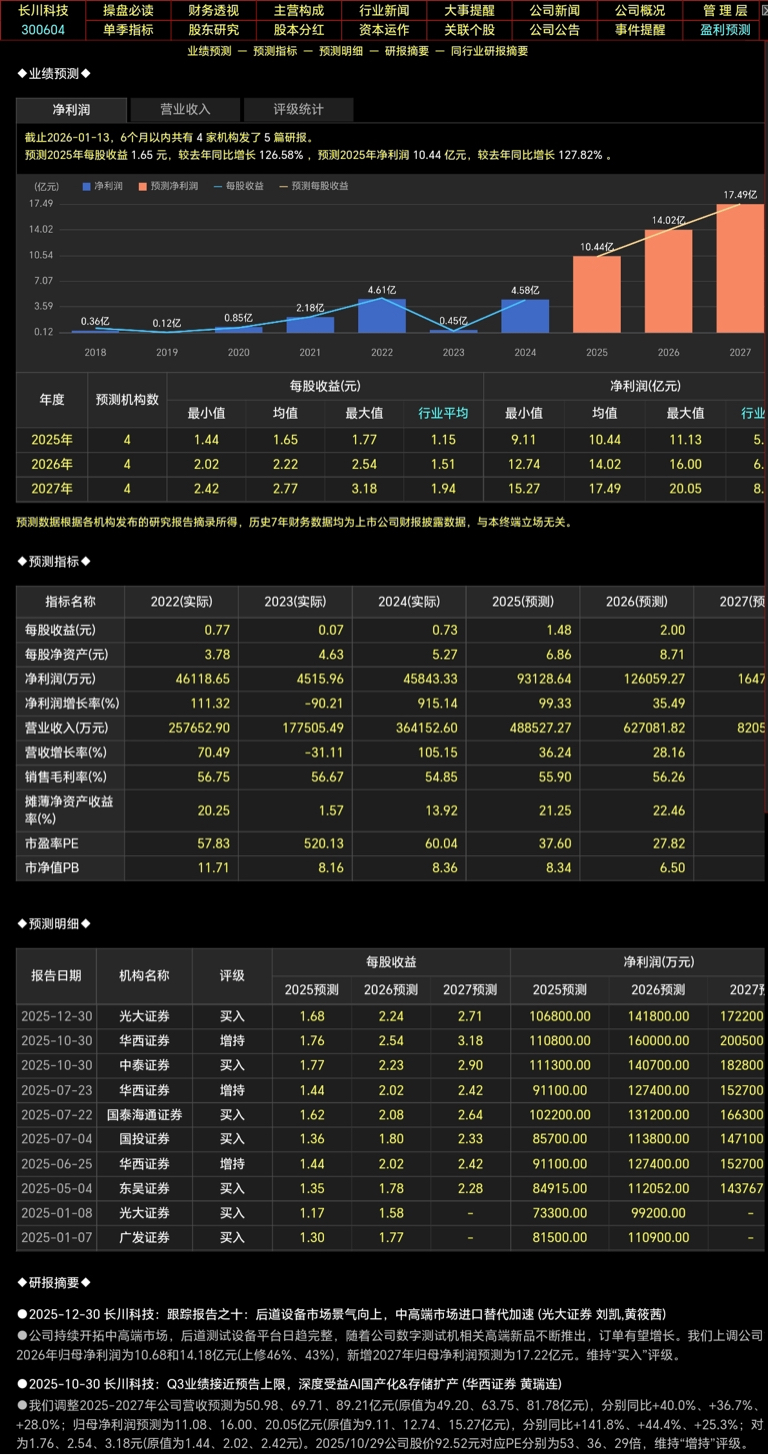Select 2025-10-30 中泰证券 row
Viewport: 768px width, 1455px height.
pos(391,1066)
